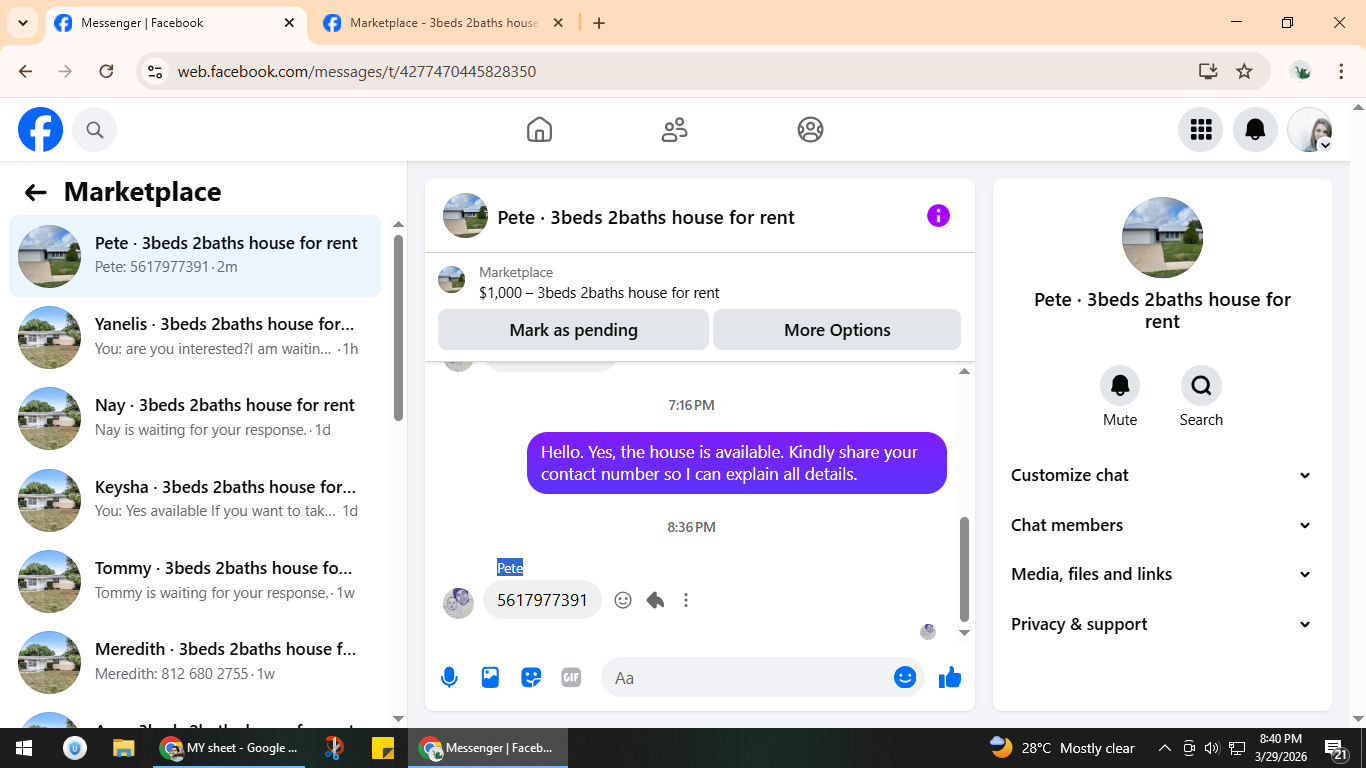Send a thumbs up like
This screenshot has width=1366, height=768.
[950, 678]
